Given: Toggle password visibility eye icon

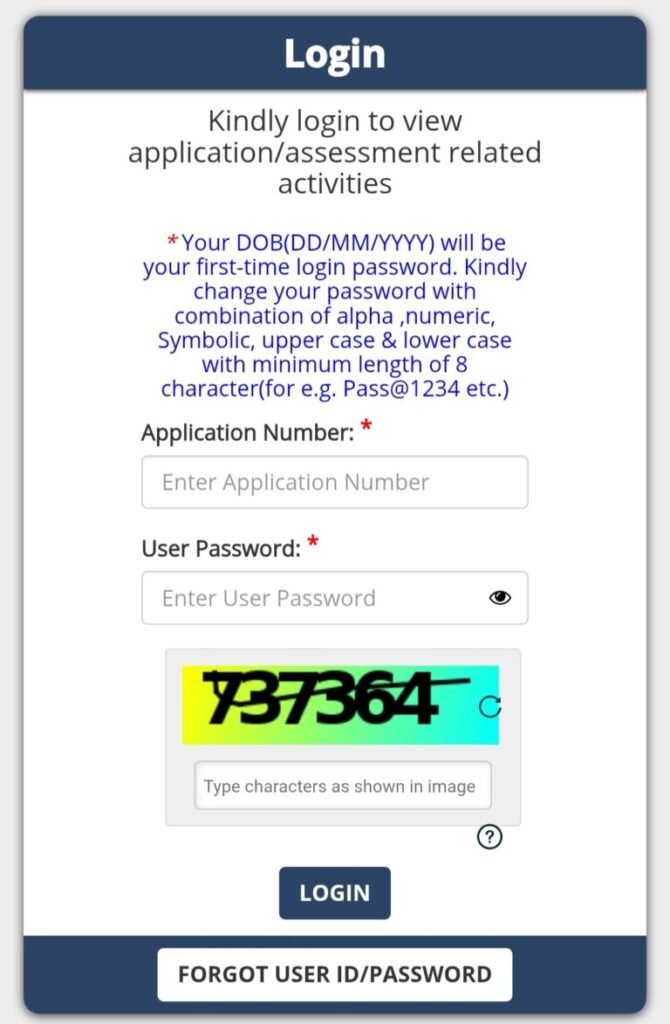Looking at the screenshot, I should (x=500, y=598).
